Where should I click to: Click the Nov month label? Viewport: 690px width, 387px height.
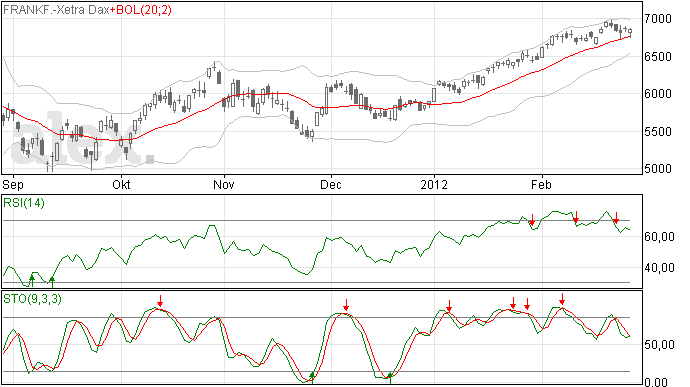(224, 184)
